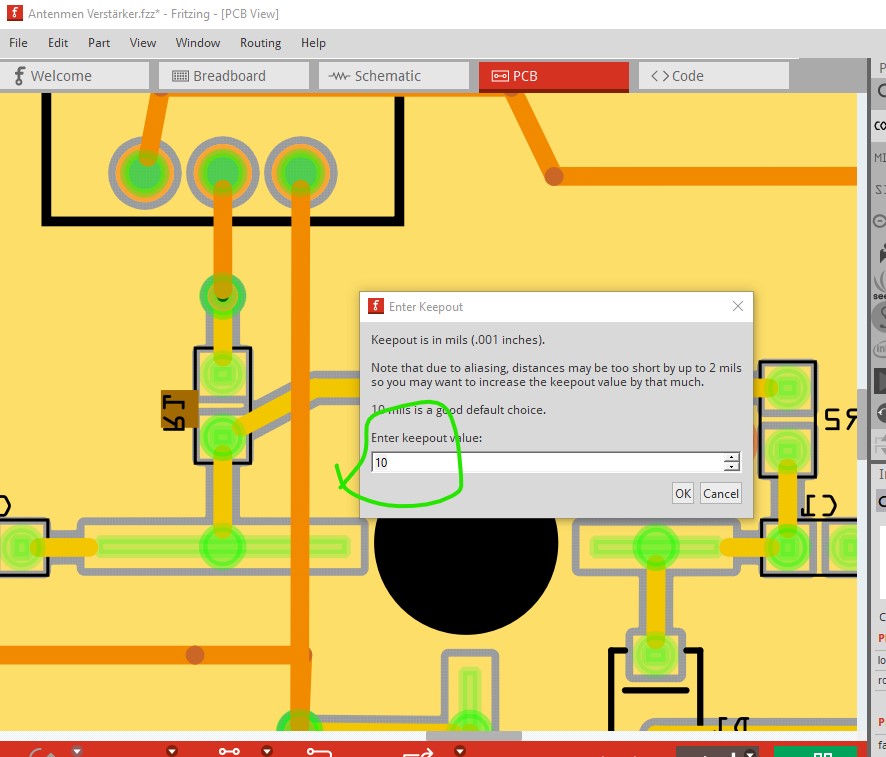
Task: Open the Part menu
Action: (99, 43)
